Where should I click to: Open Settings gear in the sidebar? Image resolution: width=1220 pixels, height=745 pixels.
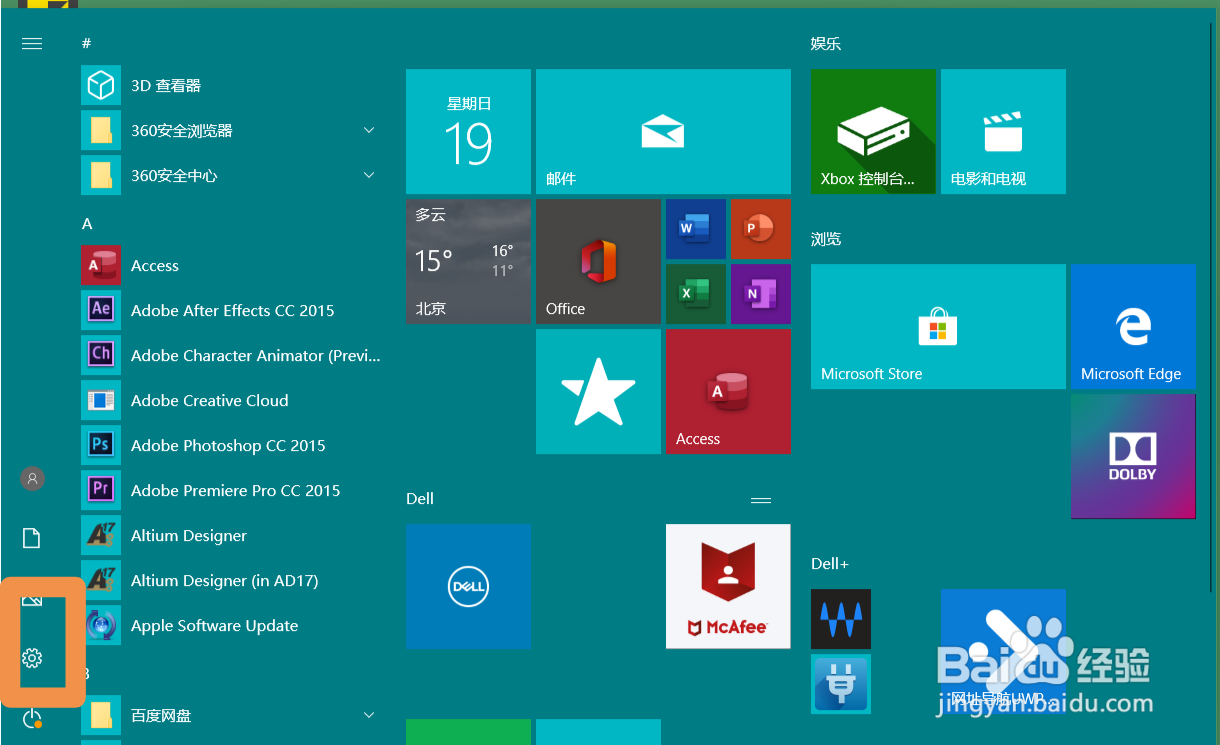click(x=32, y=658)
